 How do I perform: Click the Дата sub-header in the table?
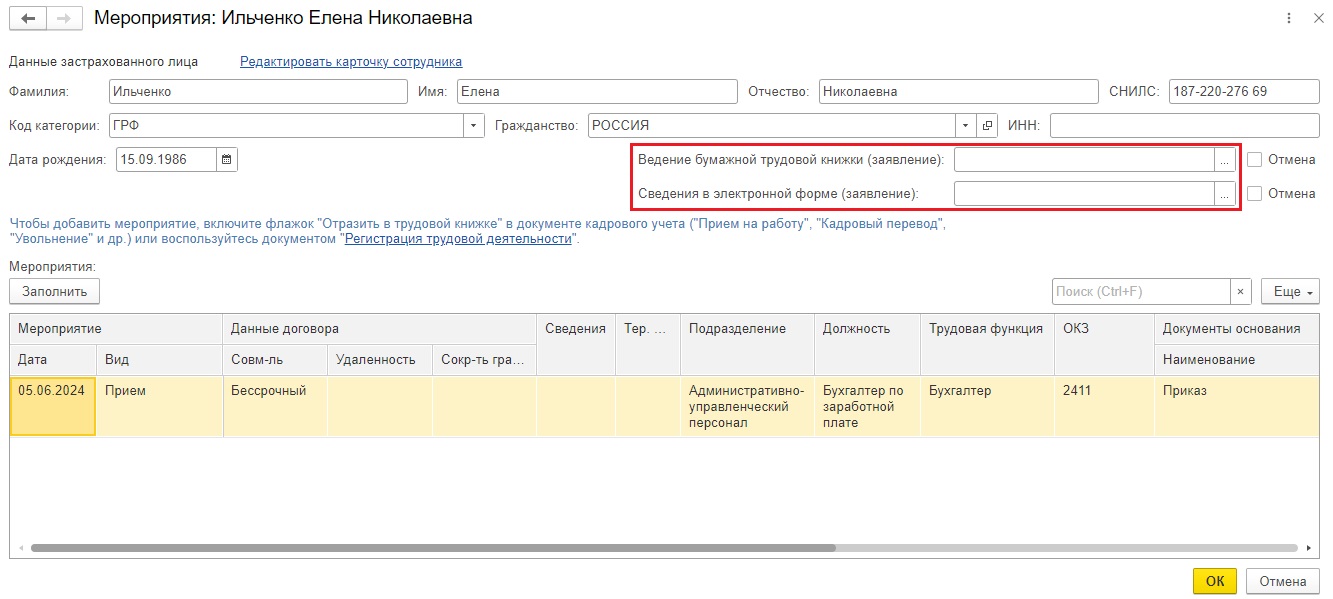pos(53,360)
